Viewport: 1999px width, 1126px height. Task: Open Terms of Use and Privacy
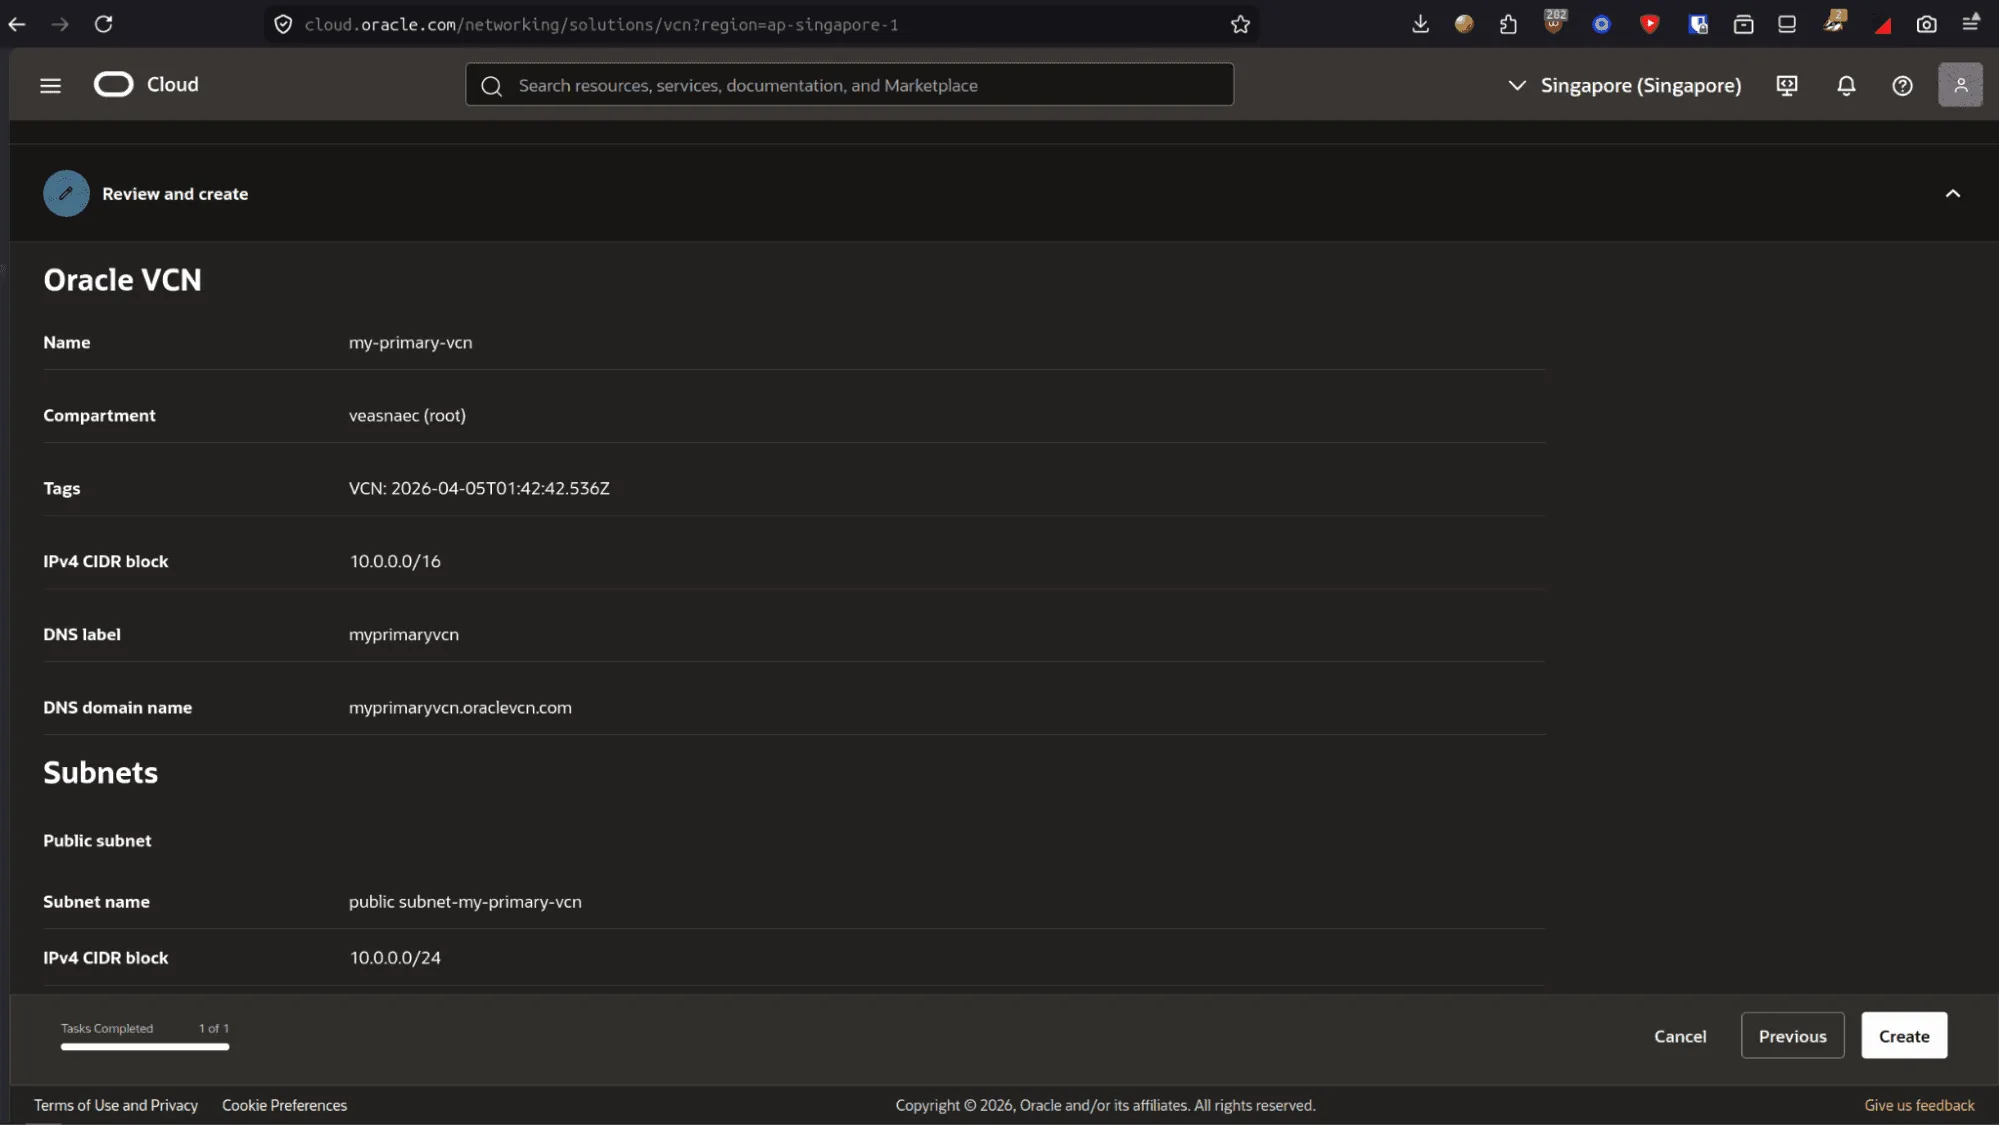(116, 1105)
